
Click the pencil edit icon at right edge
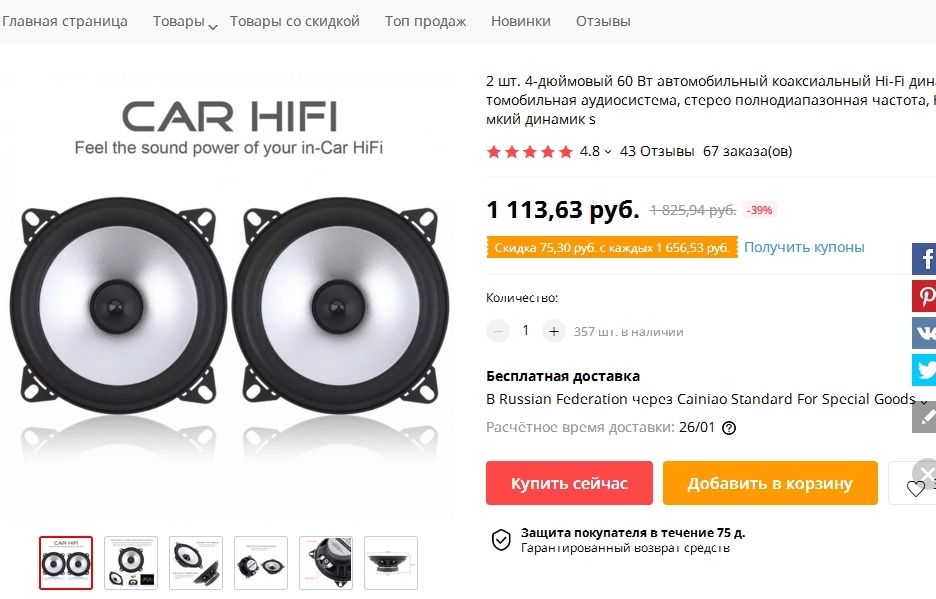pyautogui.click(x=924, y=417)
